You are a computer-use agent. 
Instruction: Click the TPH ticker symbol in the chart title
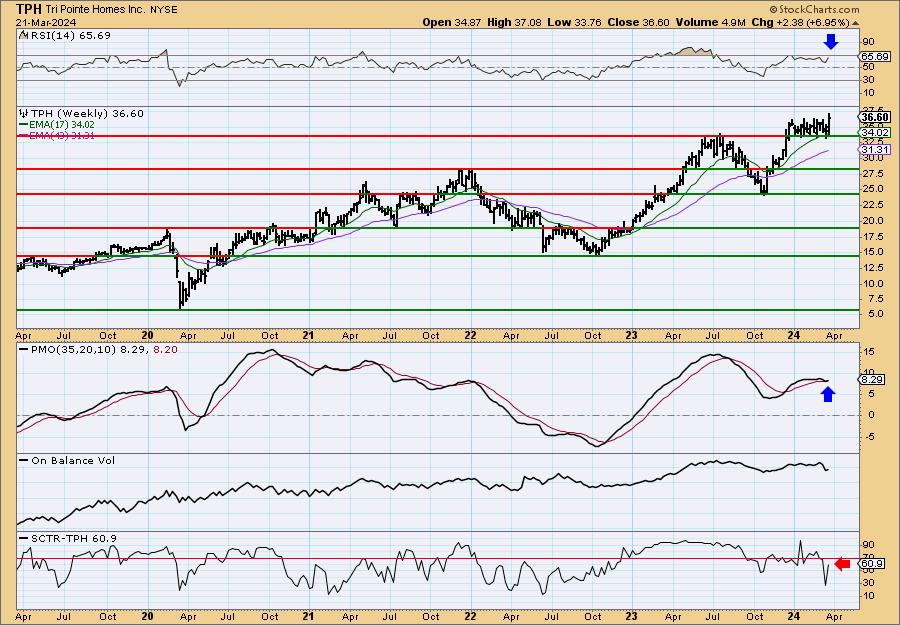pos(29,9)
